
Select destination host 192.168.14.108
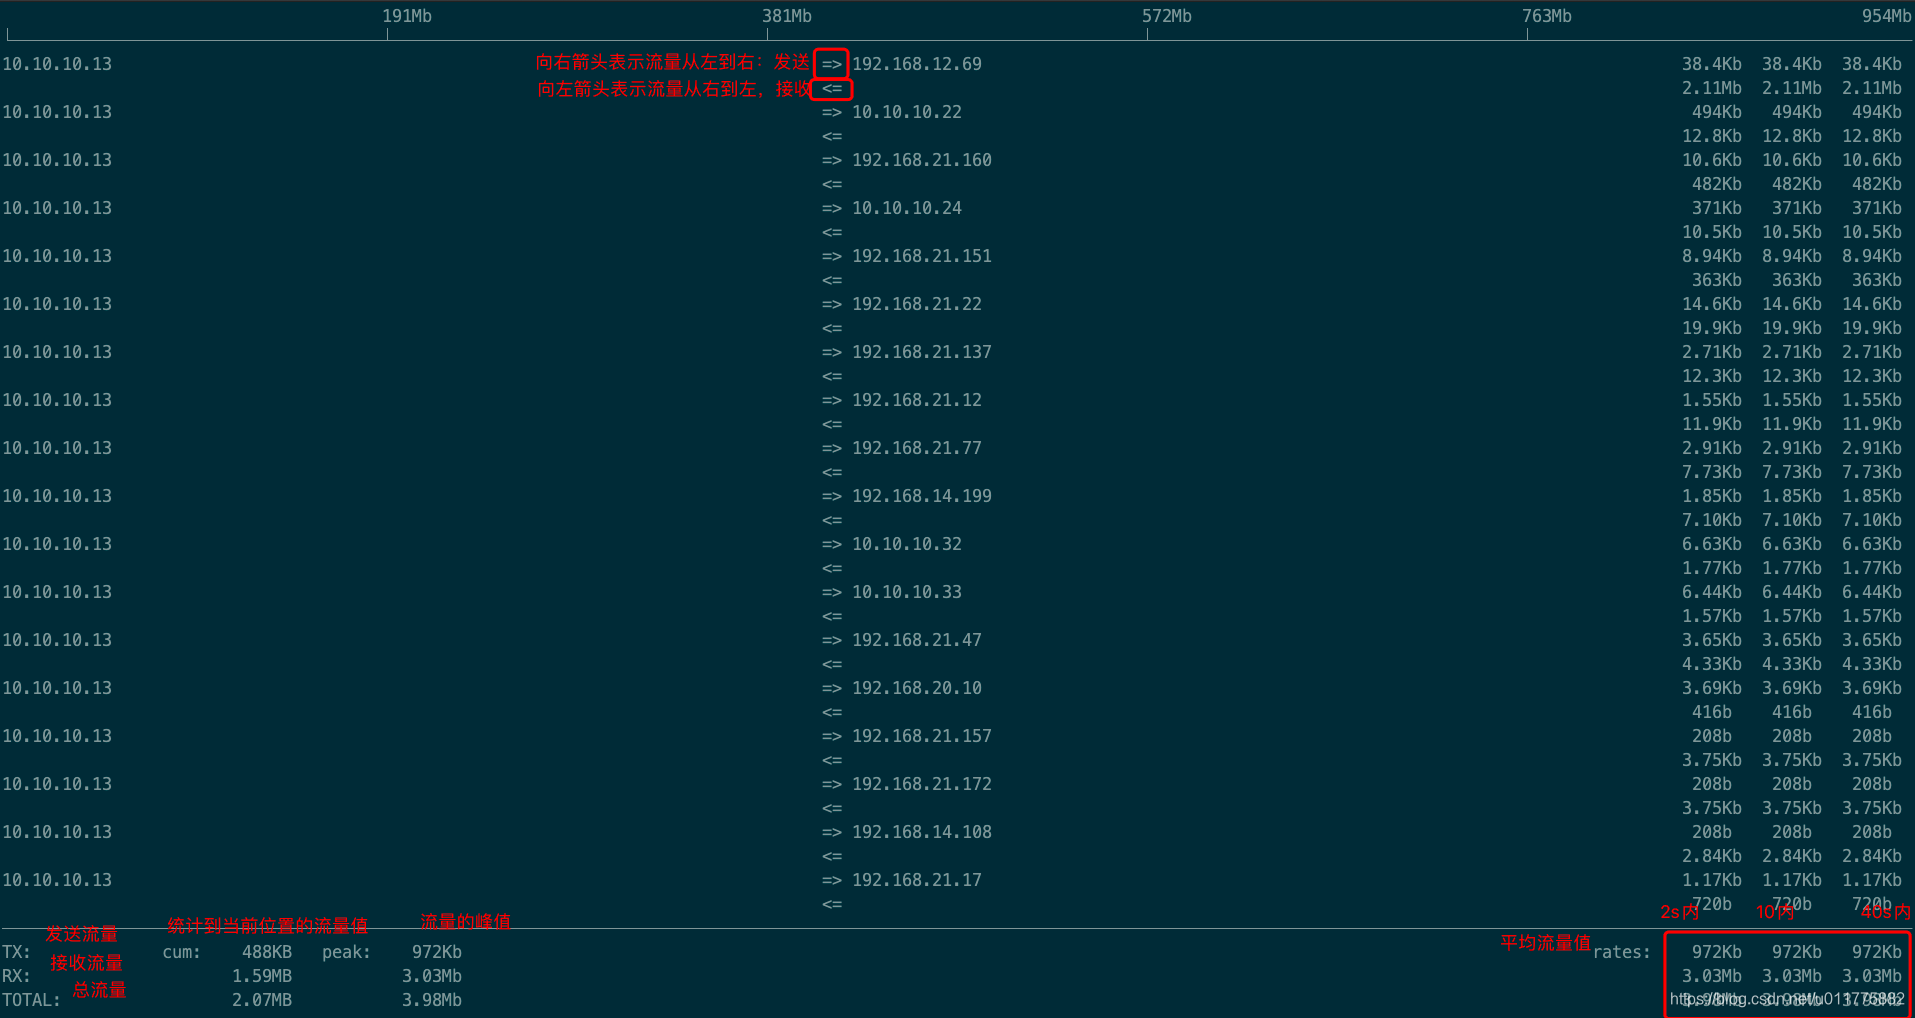pos(922,832)
